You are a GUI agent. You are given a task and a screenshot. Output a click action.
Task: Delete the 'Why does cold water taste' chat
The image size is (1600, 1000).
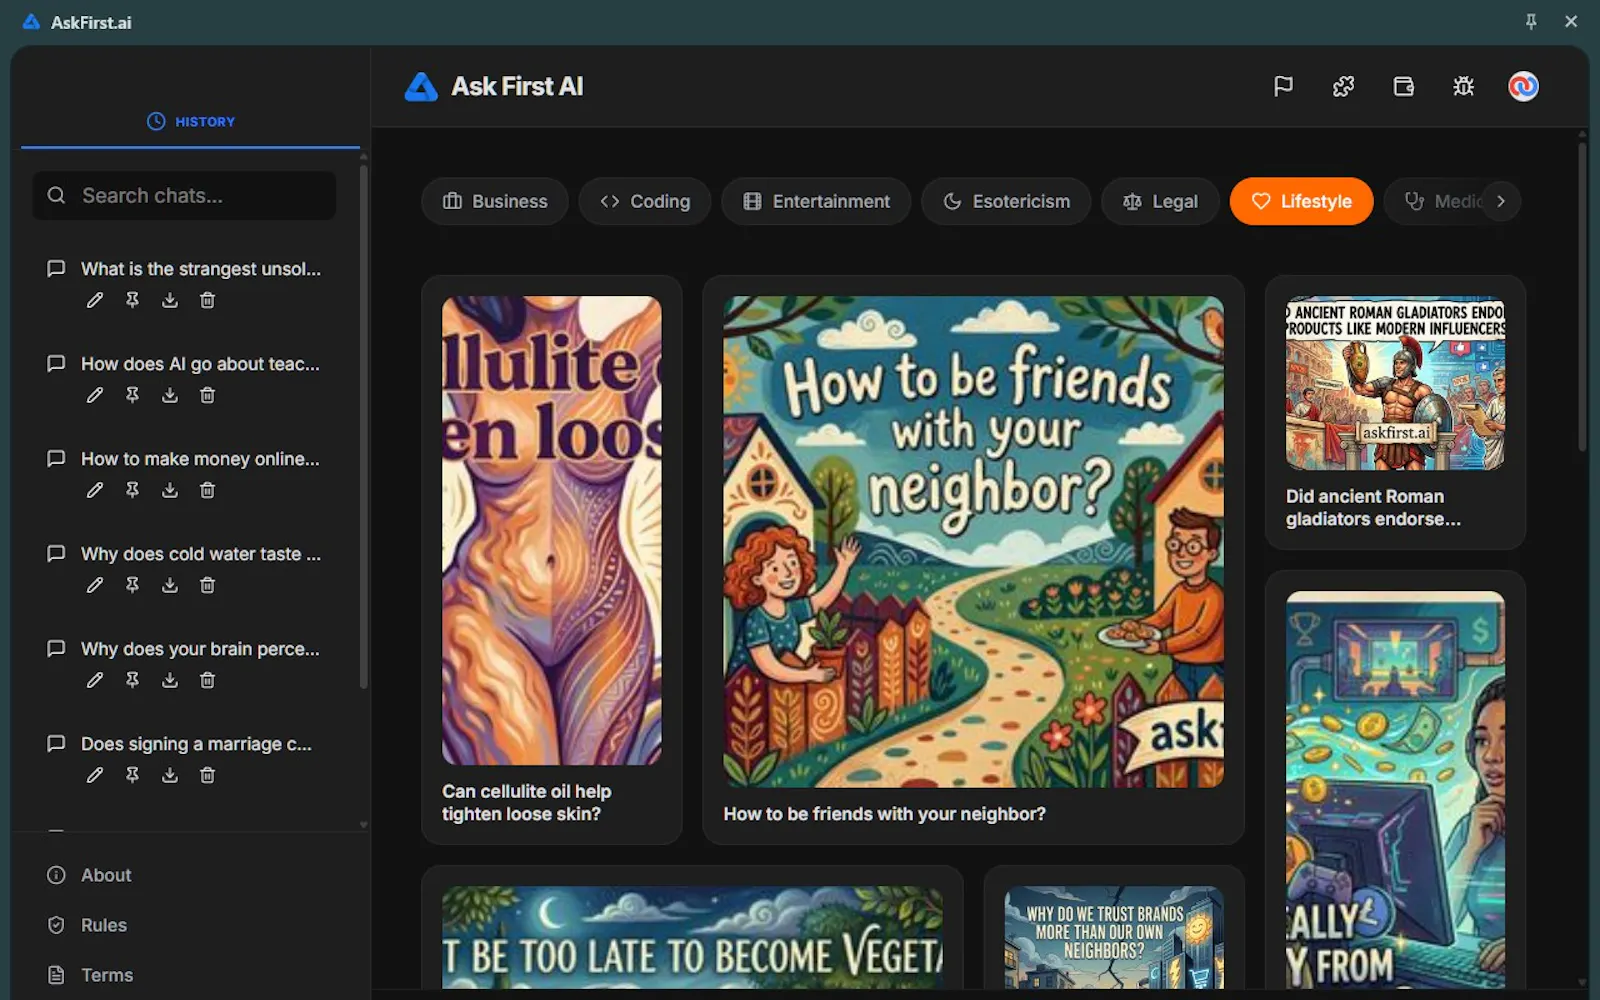tap(207, 585)
